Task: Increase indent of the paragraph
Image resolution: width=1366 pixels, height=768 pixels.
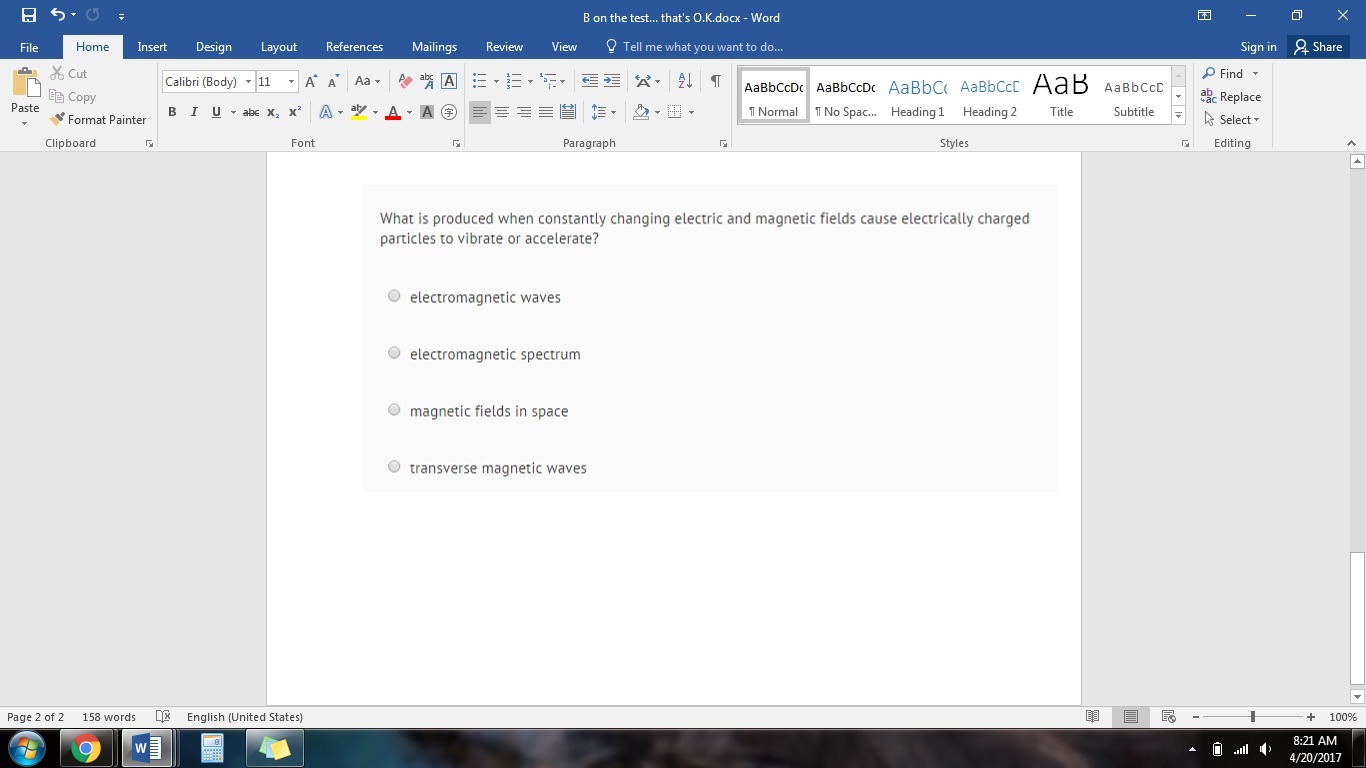Action: tap(612, 81)
